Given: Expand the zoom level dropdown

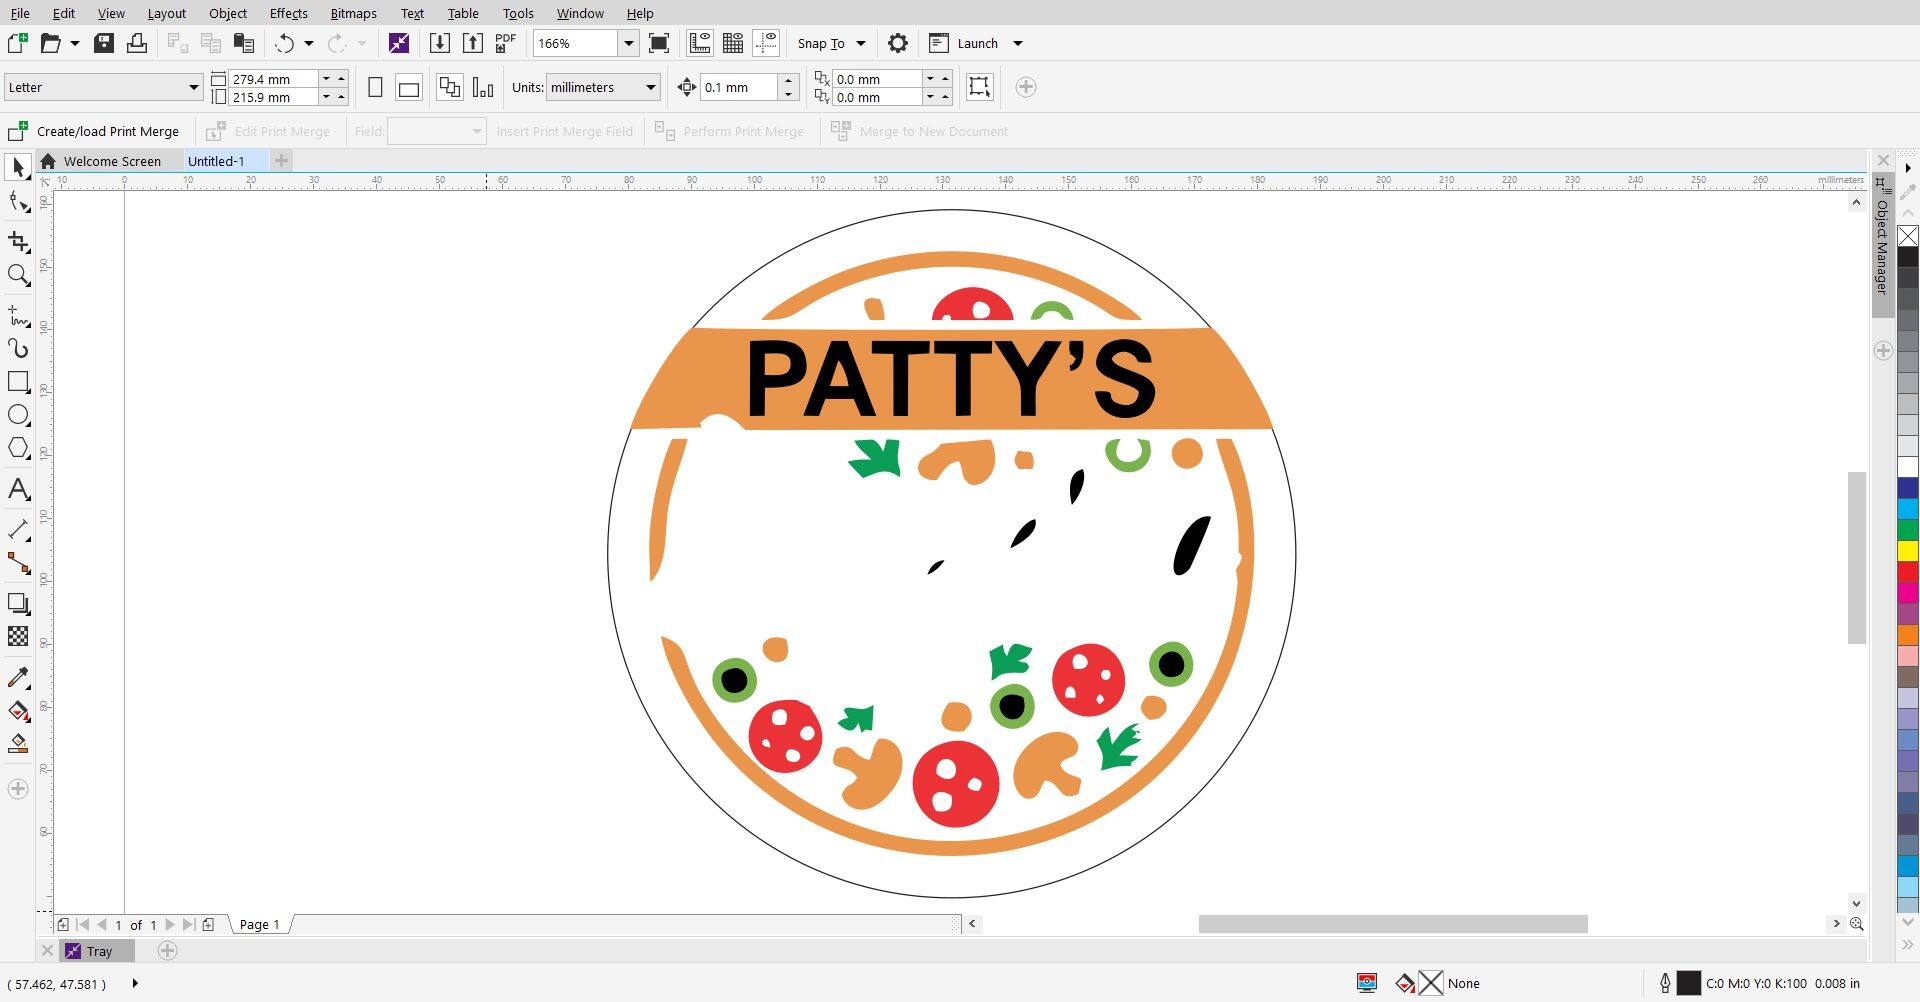Looking at the screenshot, I should coord(629,43).
